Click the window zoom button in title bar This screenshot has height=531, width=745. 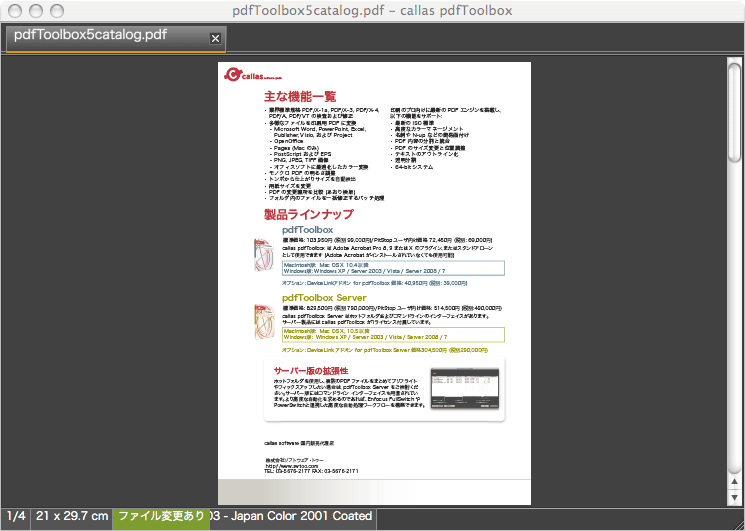(57, 10)
